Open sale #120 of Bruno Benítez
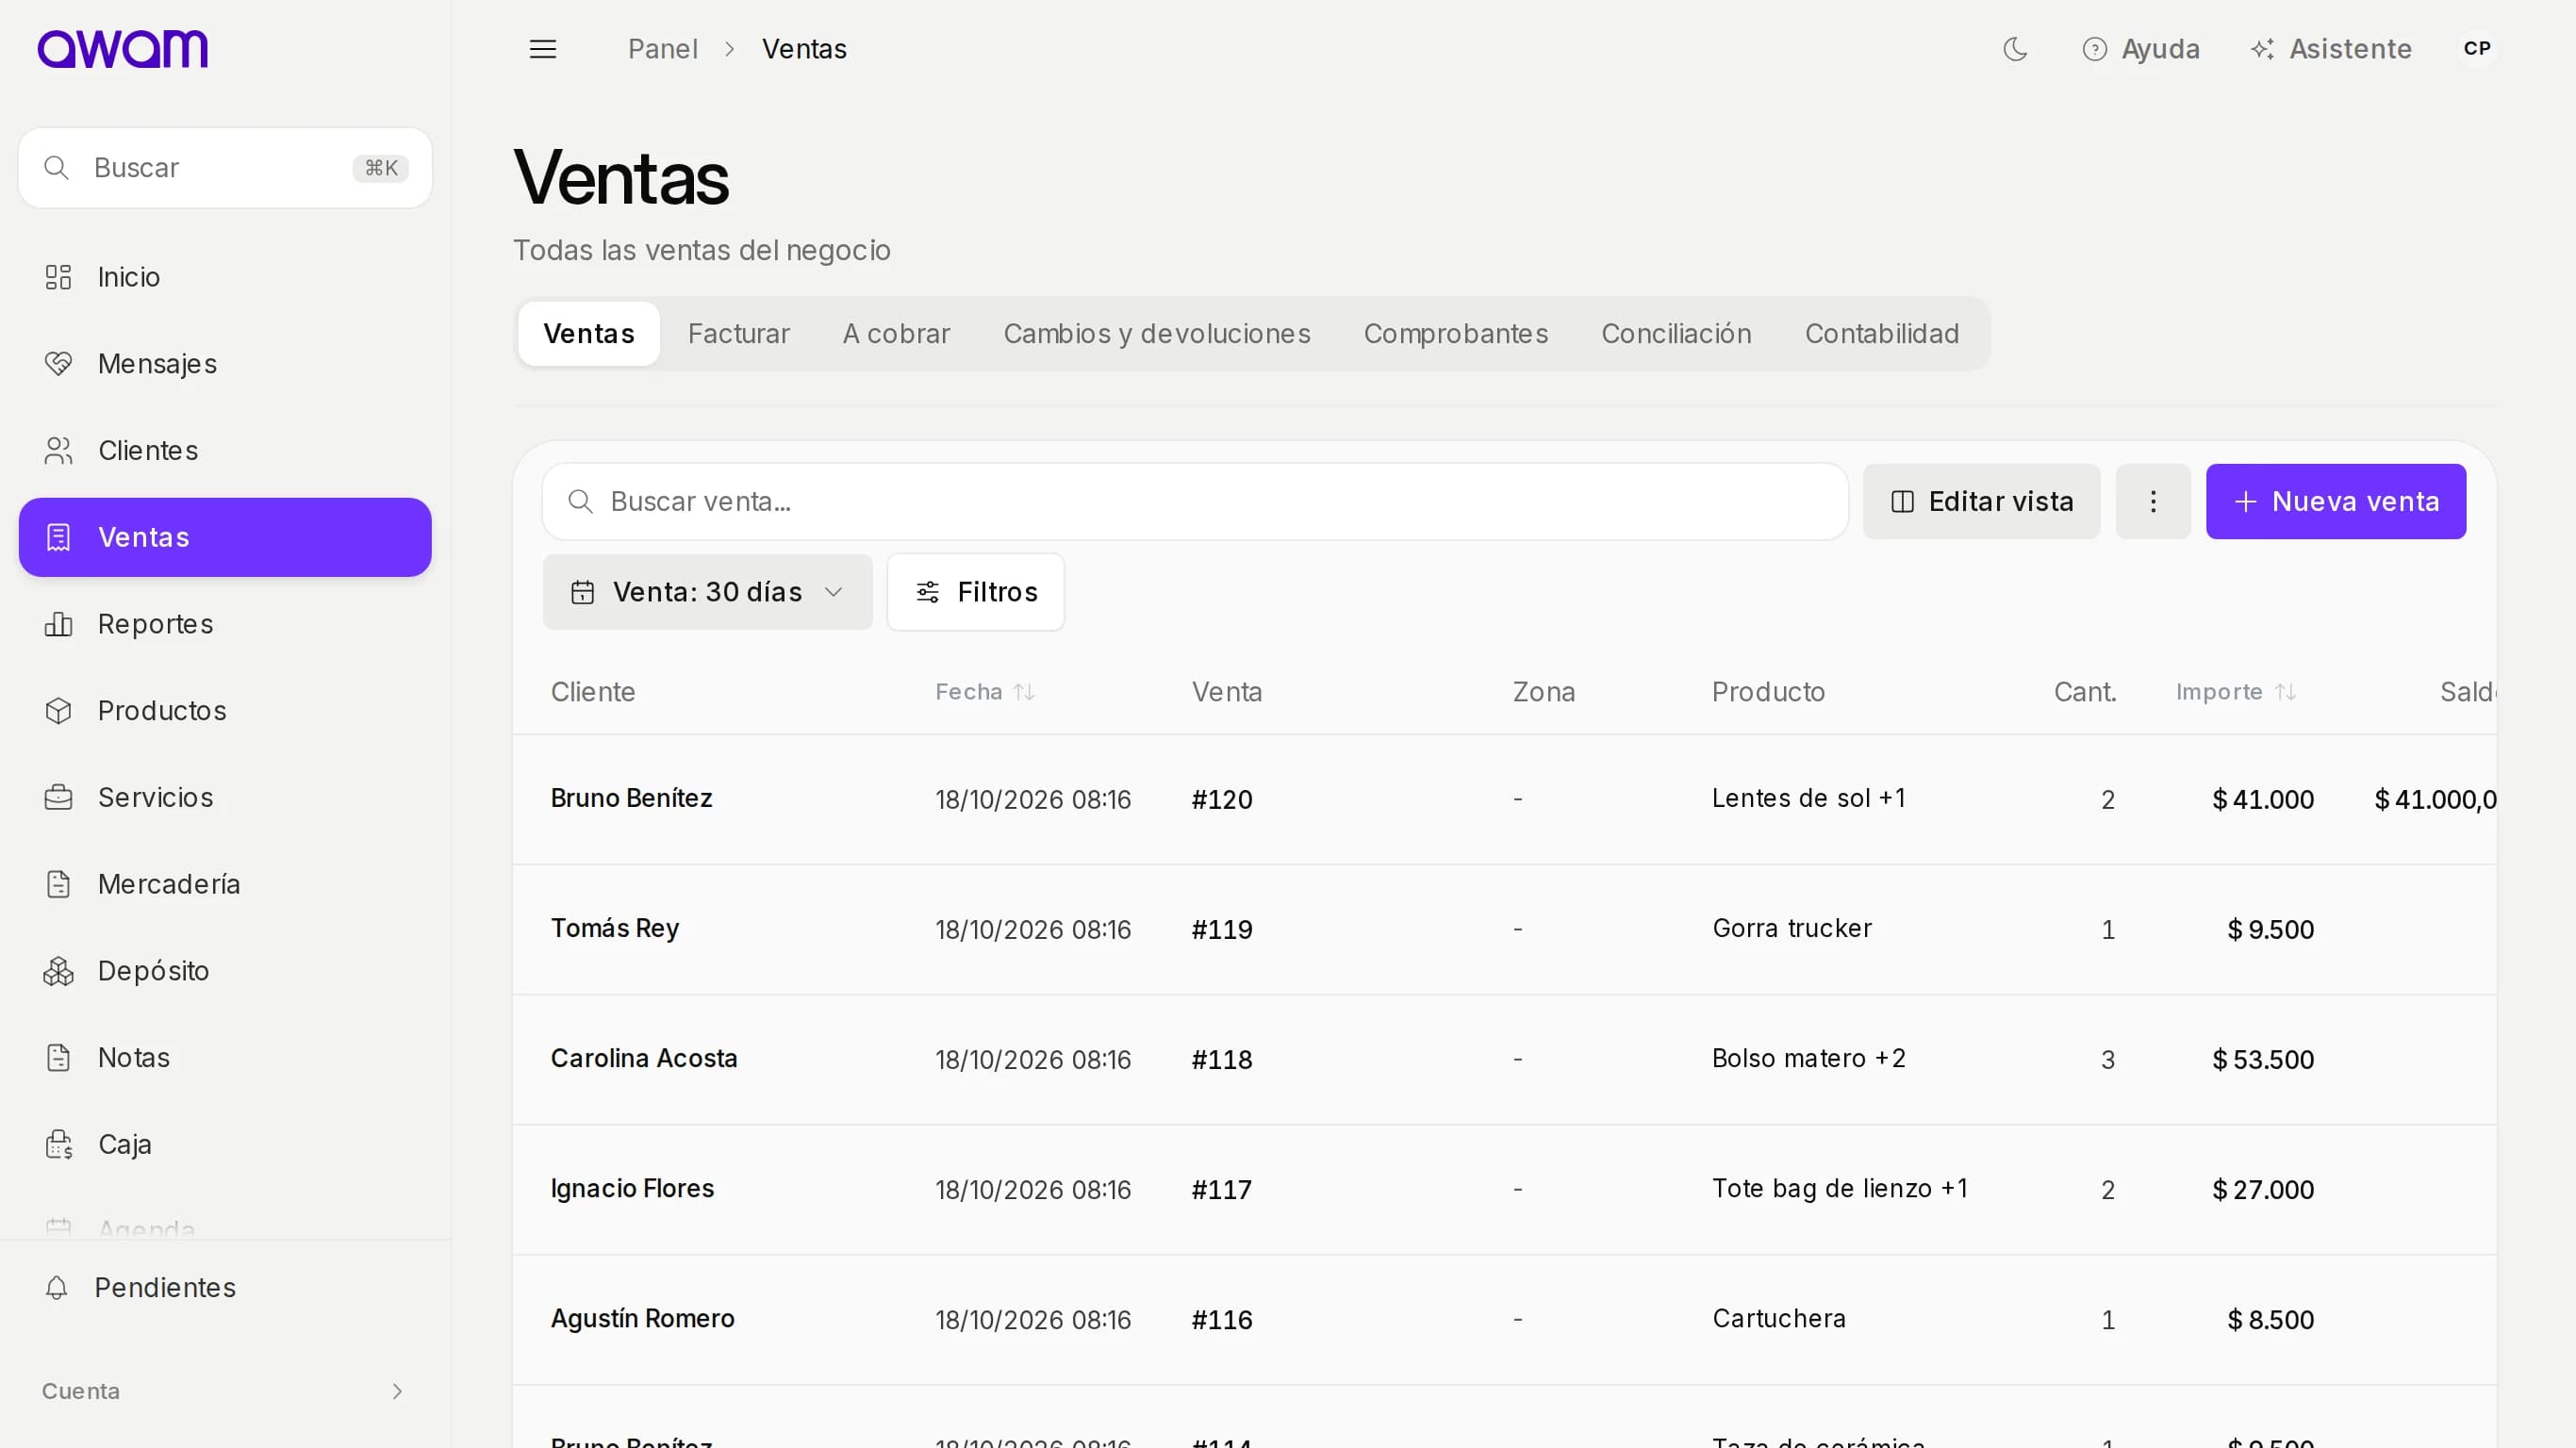 coord(1221,800)
